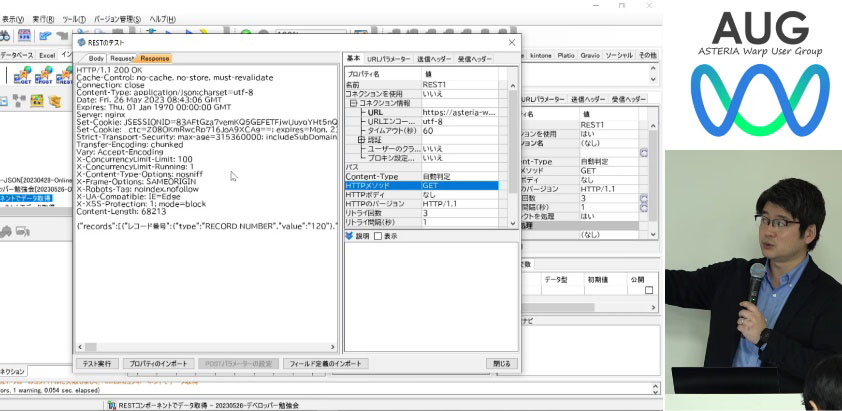Toggle the 公開 checkbox in background variable table
The height and width of the screenshot is (411, 842).
649,290
